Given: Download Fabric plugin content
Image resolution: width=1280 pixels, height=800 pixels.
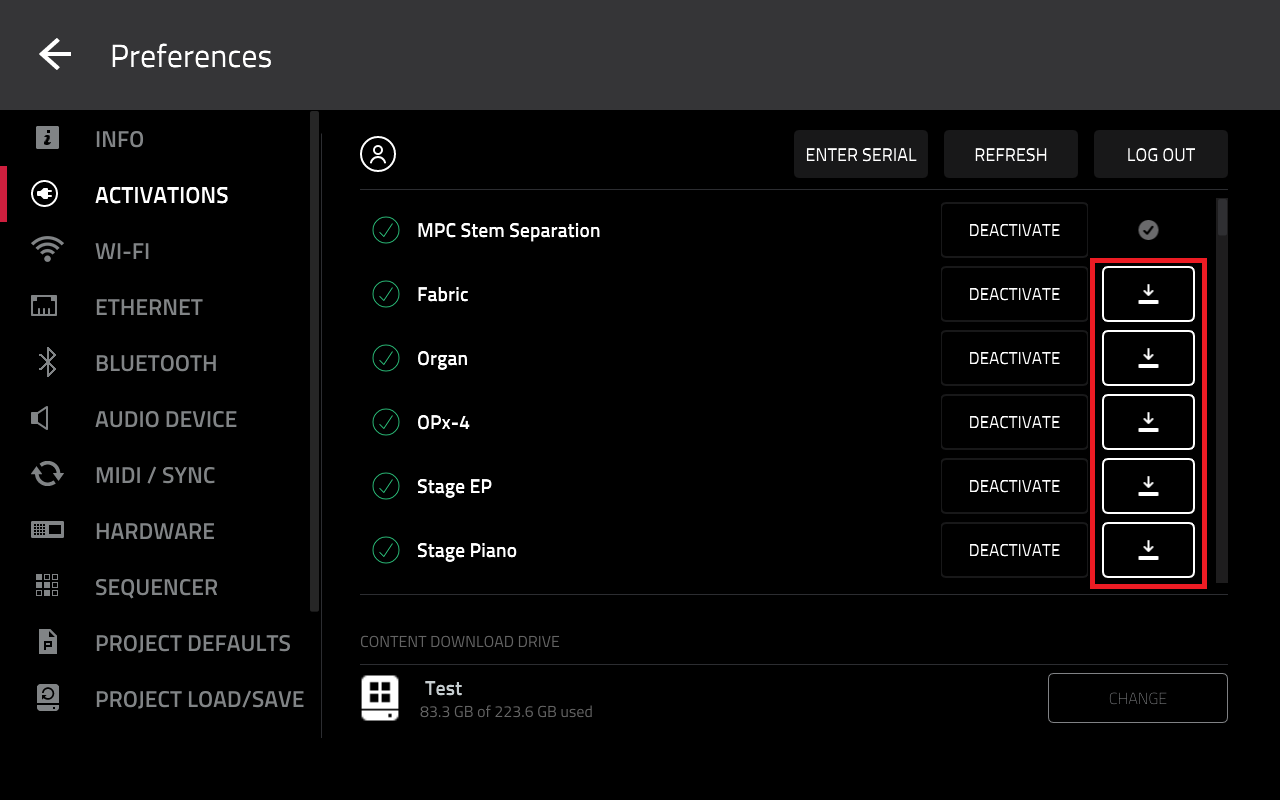Looking at the screenshot, I should tap(1148, 294).
